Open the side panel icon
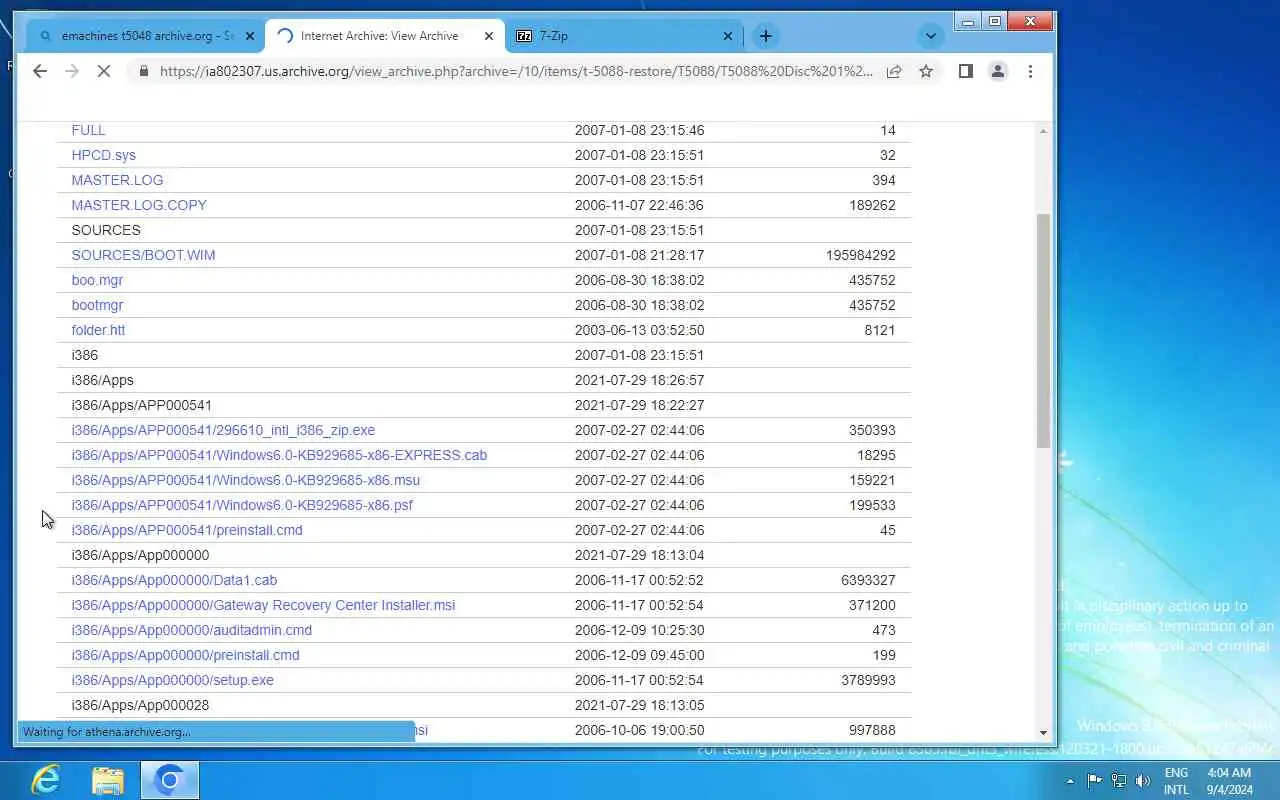This screenshot has height=800, width=1280. point(965,71)
